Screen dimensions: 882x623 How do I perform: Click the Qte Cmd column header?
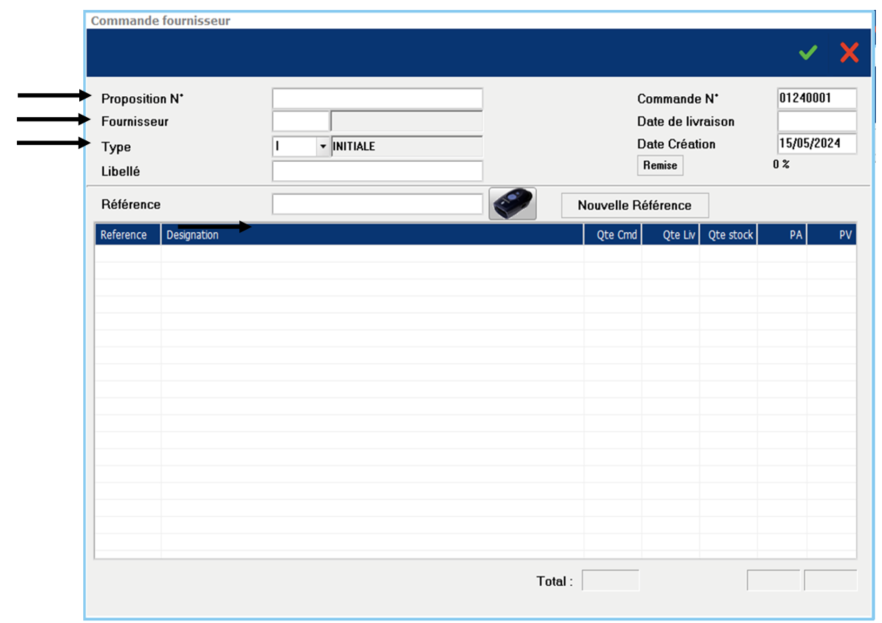[613, 235]
